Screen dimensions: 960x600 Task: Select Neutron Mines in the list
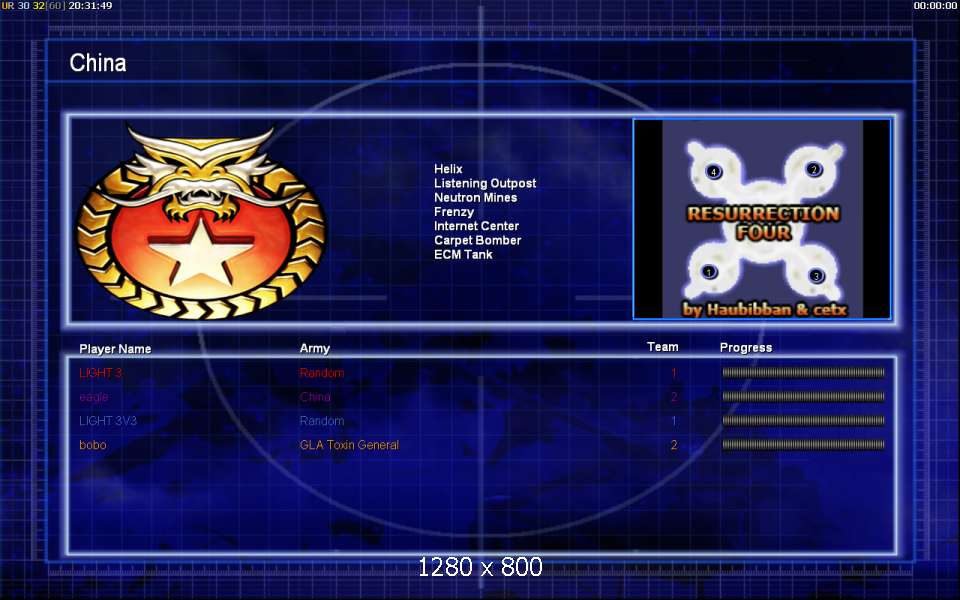[x=476, y=197]
